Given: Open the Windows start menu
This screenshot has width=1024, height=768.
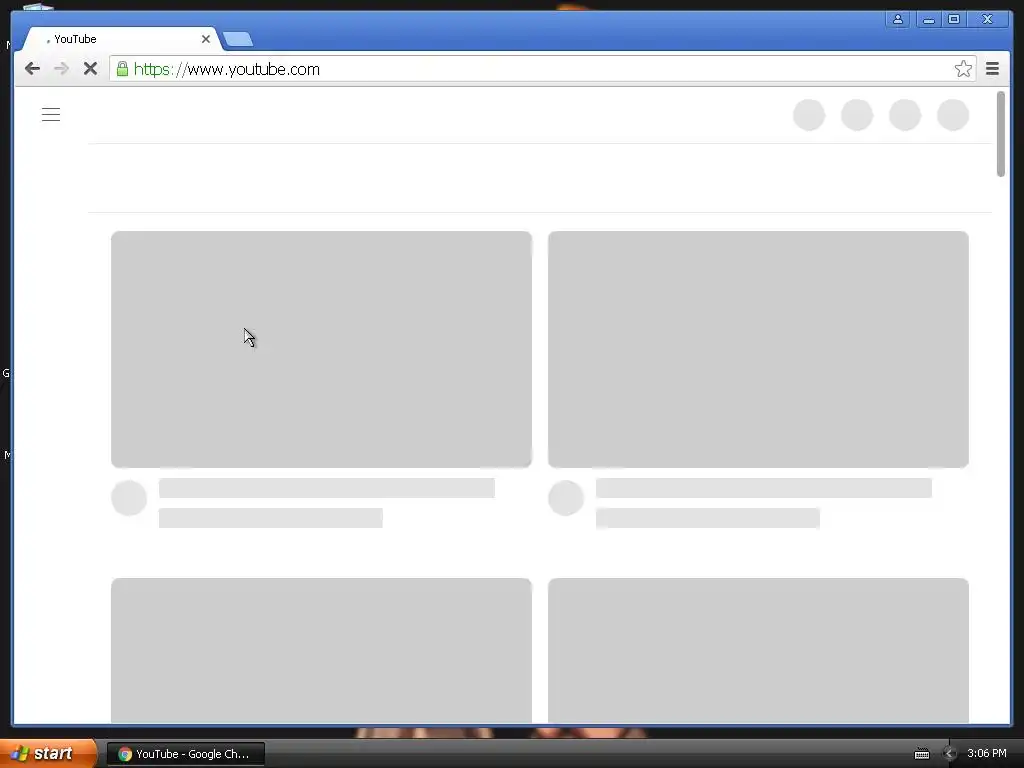Looking at the screenshot, I should pos(48,754).
